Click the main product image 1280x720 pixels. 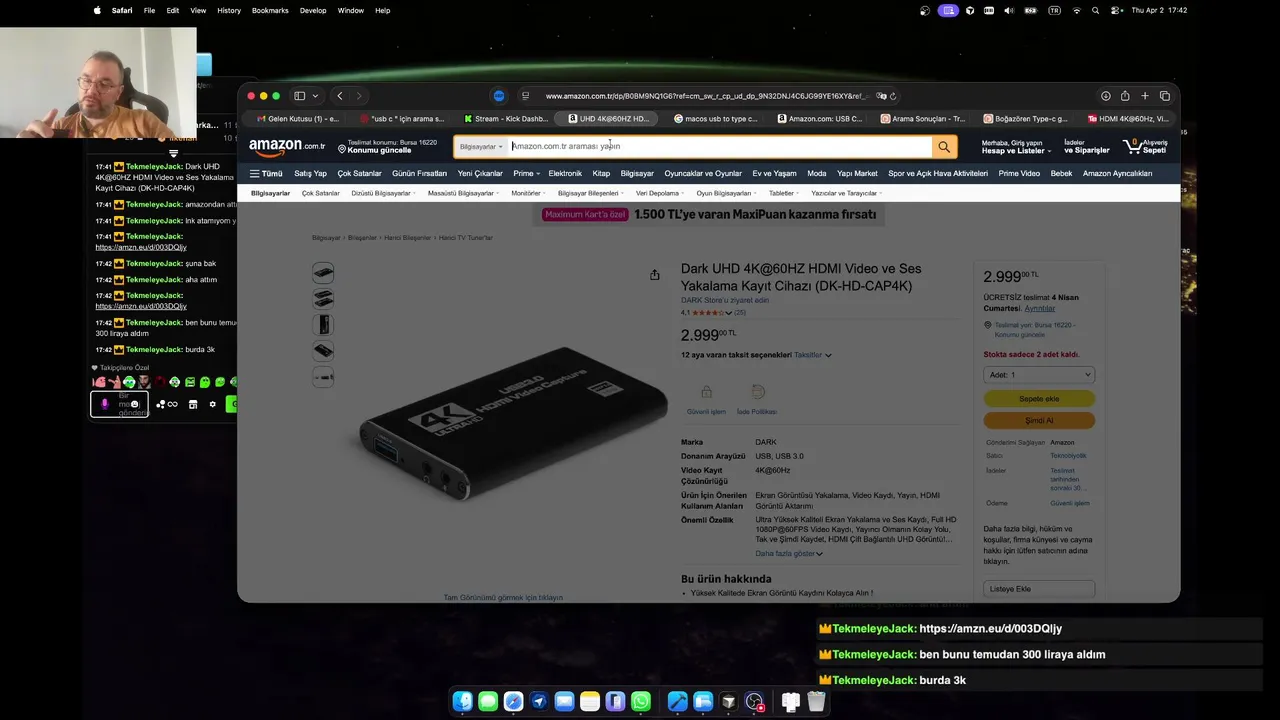click(x=513, y=423)
